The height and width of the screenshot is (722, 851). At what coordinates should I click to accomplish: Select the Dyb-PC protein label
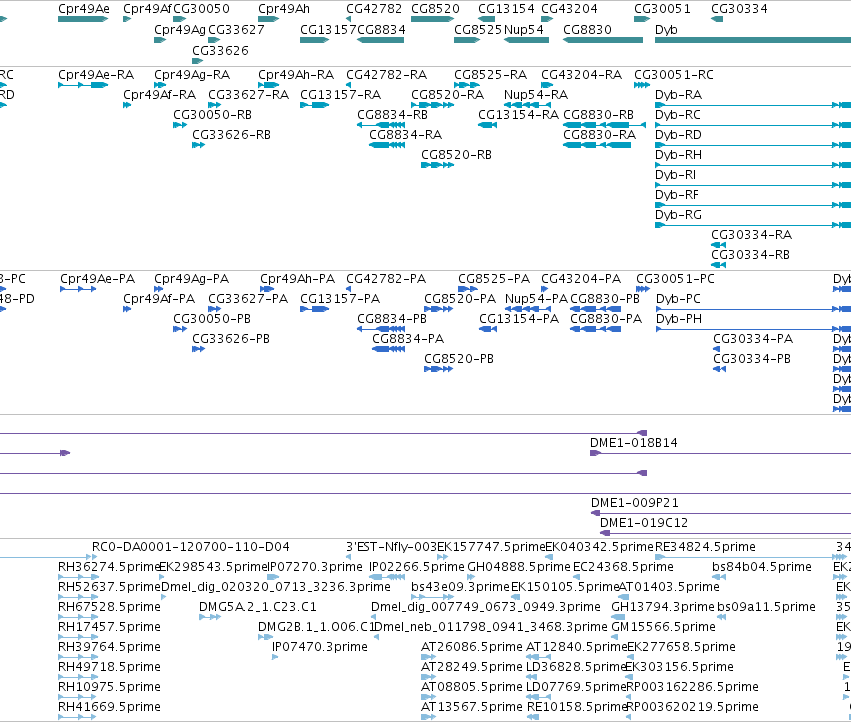(x=678, y=299)
